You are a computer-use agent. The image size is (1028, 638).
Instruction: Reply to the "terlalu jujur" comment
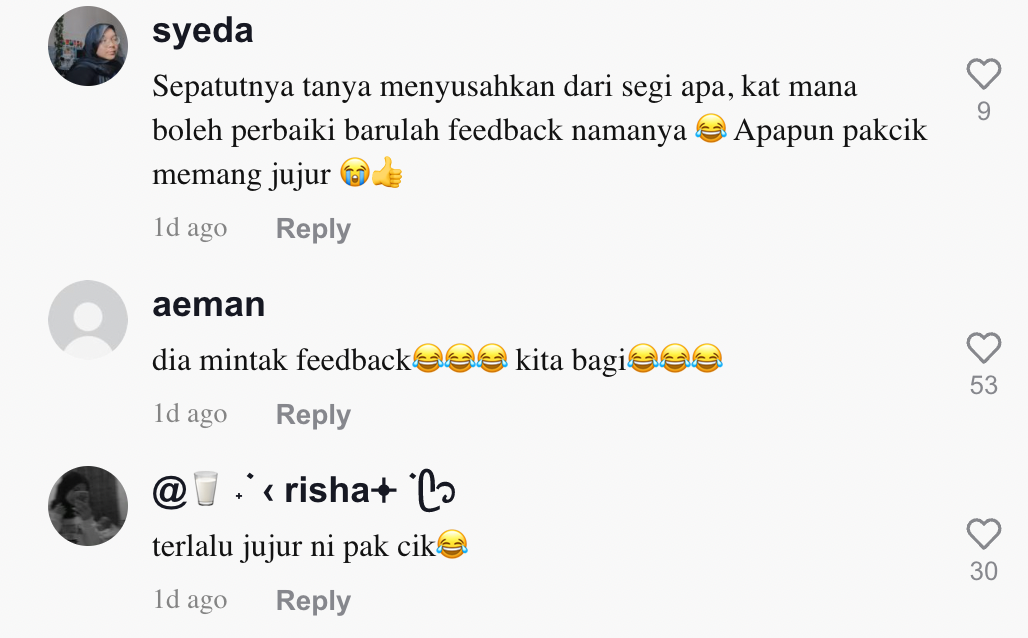(313, 601)
